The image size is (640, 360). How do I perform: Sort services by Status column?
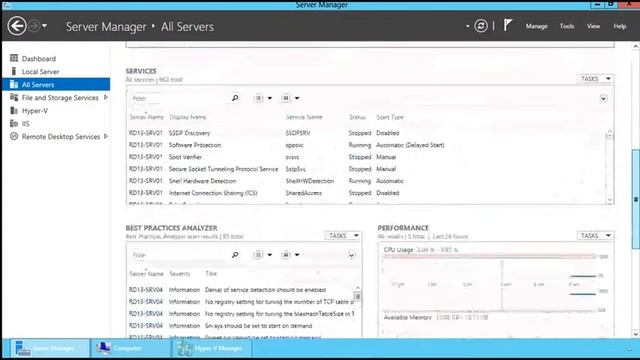[357, 117]
